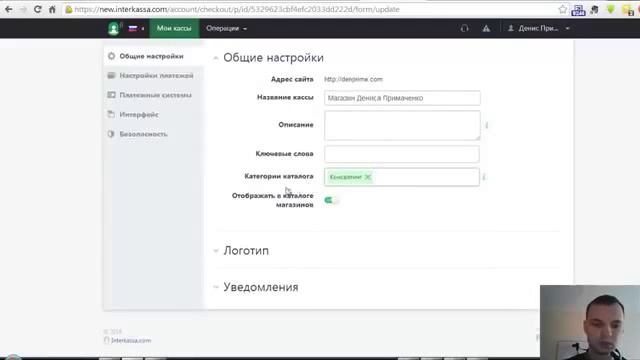
Task: Click the browser back arrow
Action: (x=9, y=9)
